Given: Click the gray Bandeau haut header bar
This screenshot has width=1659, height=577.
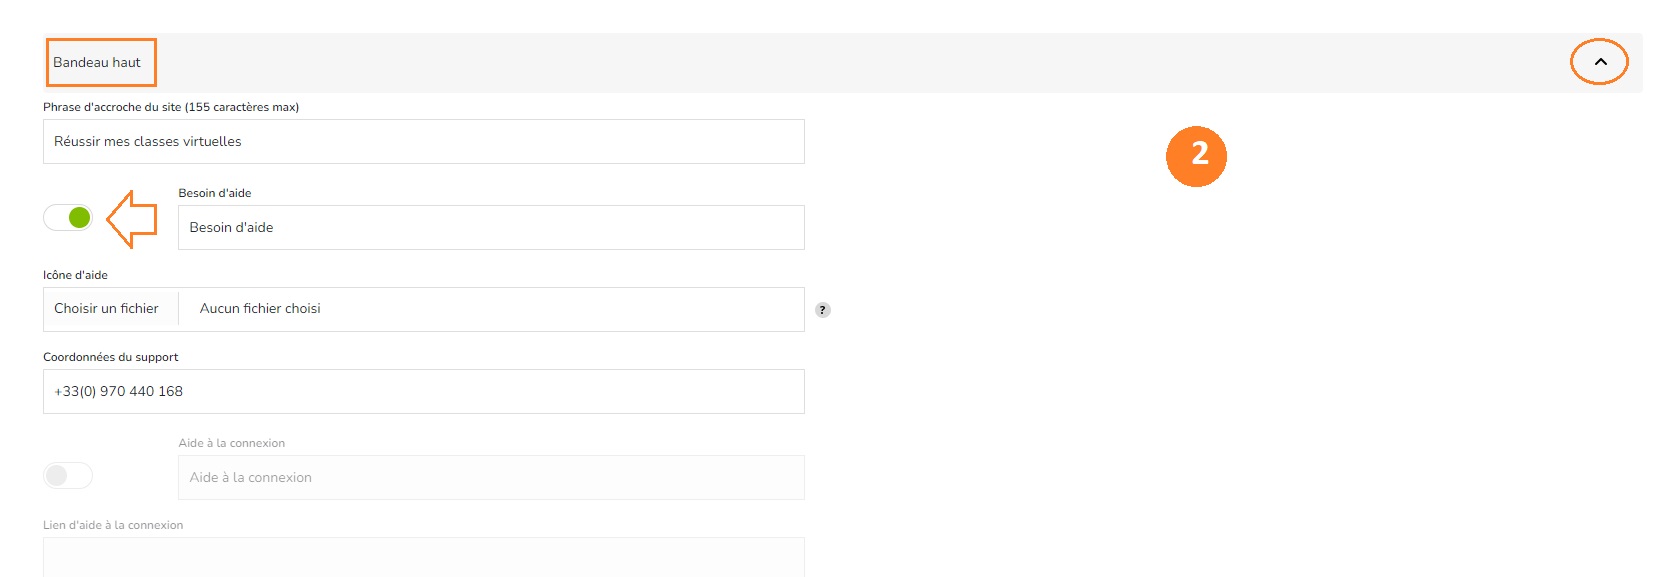Looking at the screenshot, I should [842, 63].
